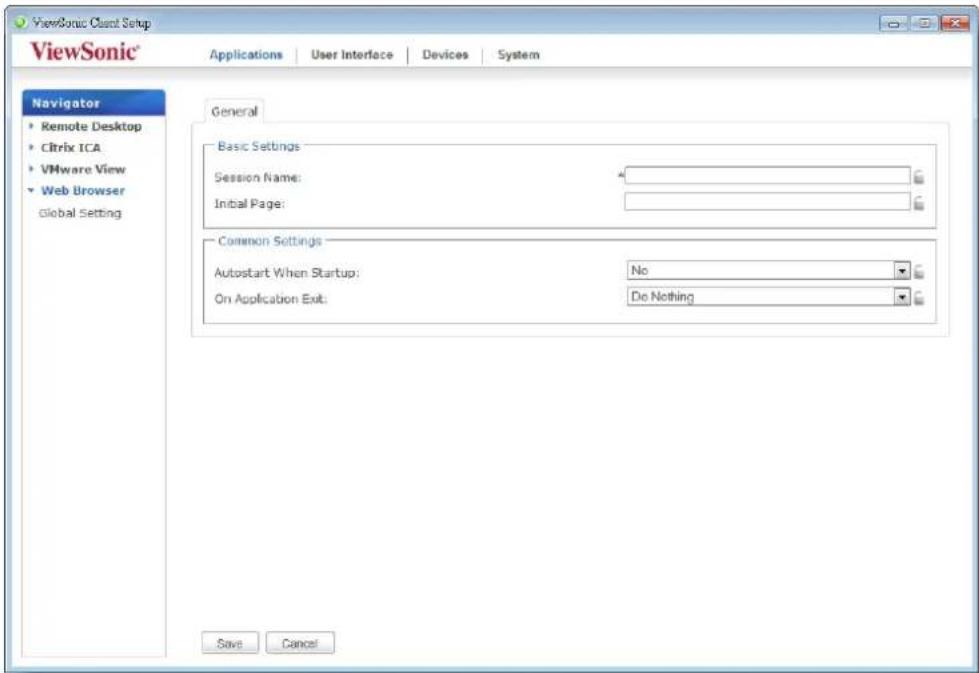Screen dimensions: 979x673
Task: Switch to the User Interface tab
Action: [x=352, y=55]
